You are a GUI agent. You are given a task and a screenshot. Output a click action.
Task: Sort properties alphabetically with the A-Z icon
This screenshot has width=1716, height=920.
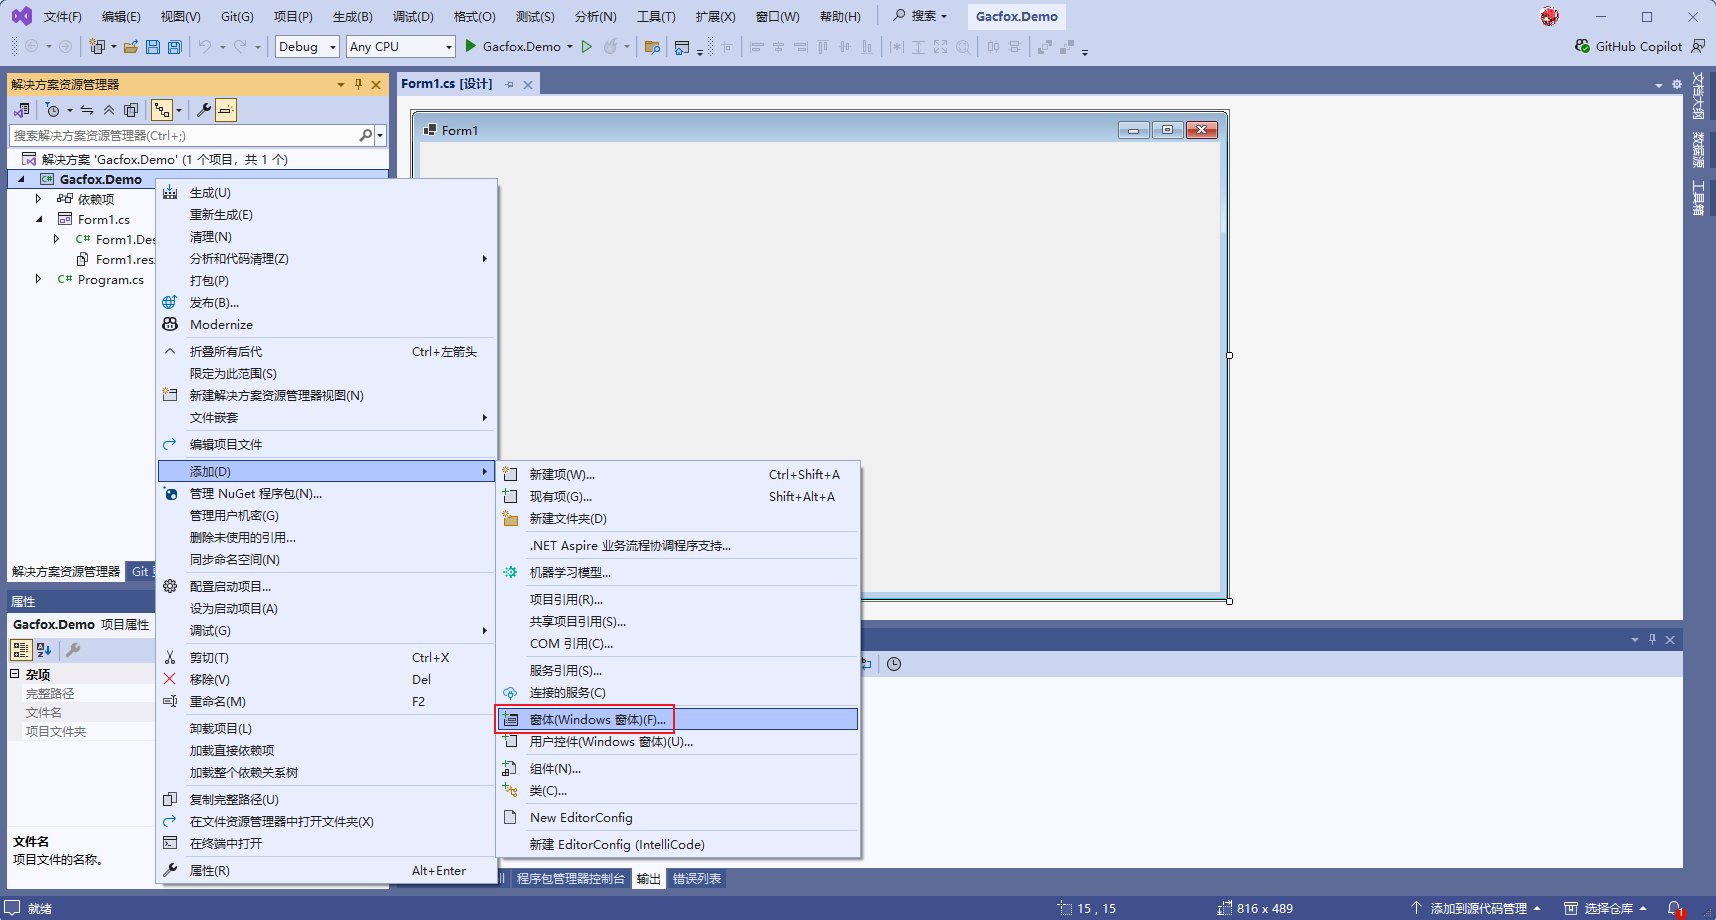coord(44,650)
